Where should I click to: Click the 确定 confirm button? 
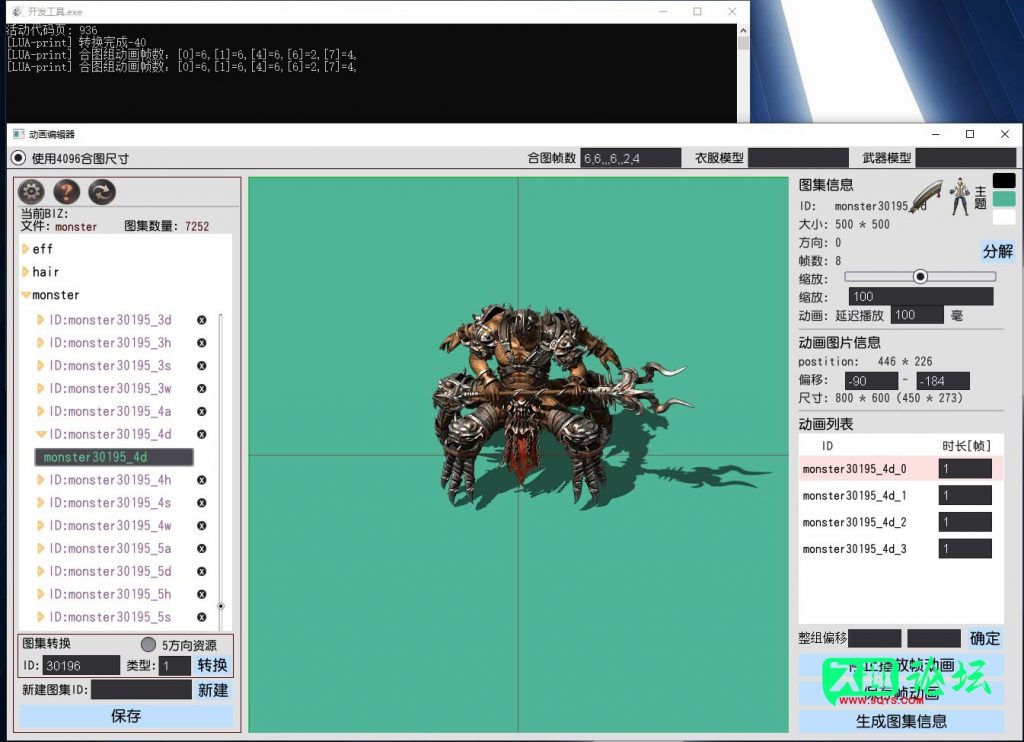point(985,638)
